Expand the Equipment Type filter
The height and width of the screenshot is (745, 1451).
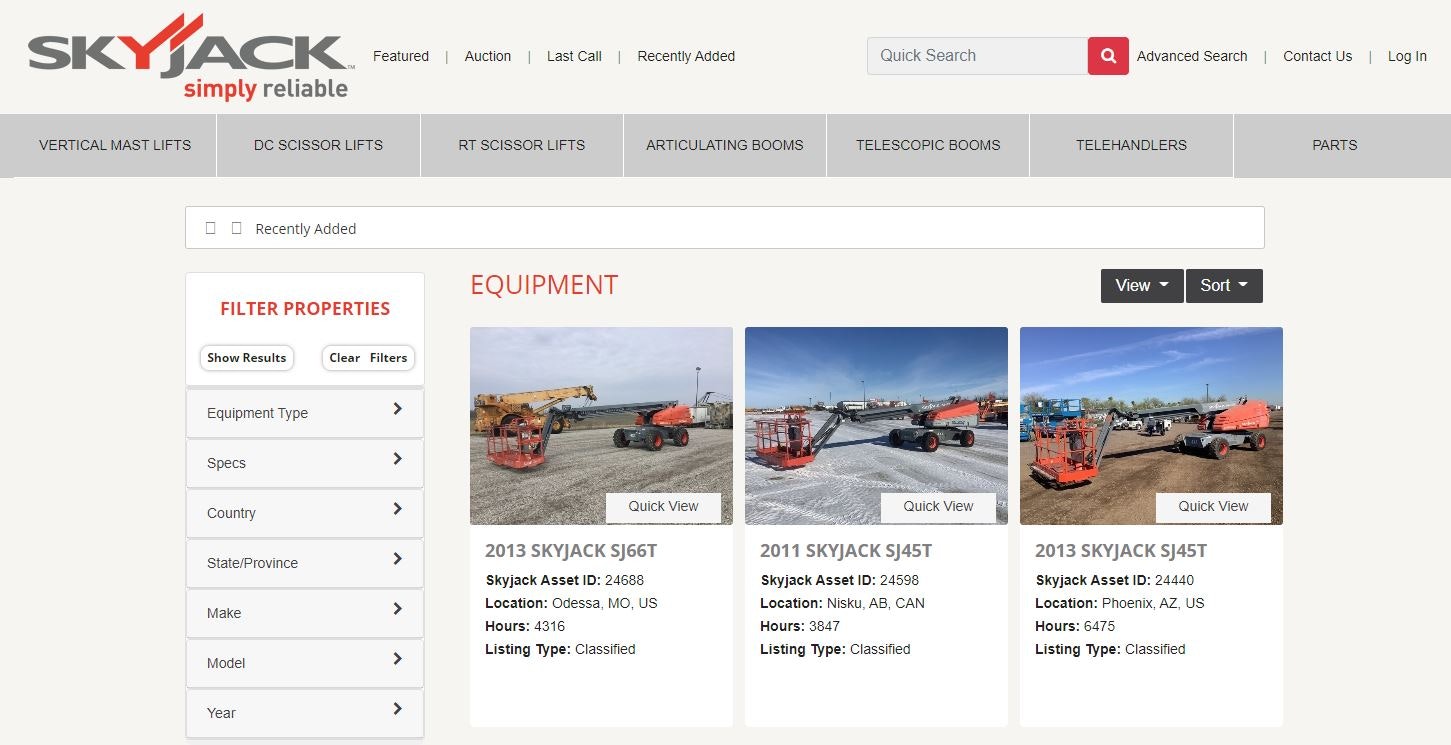pos(304,412)
